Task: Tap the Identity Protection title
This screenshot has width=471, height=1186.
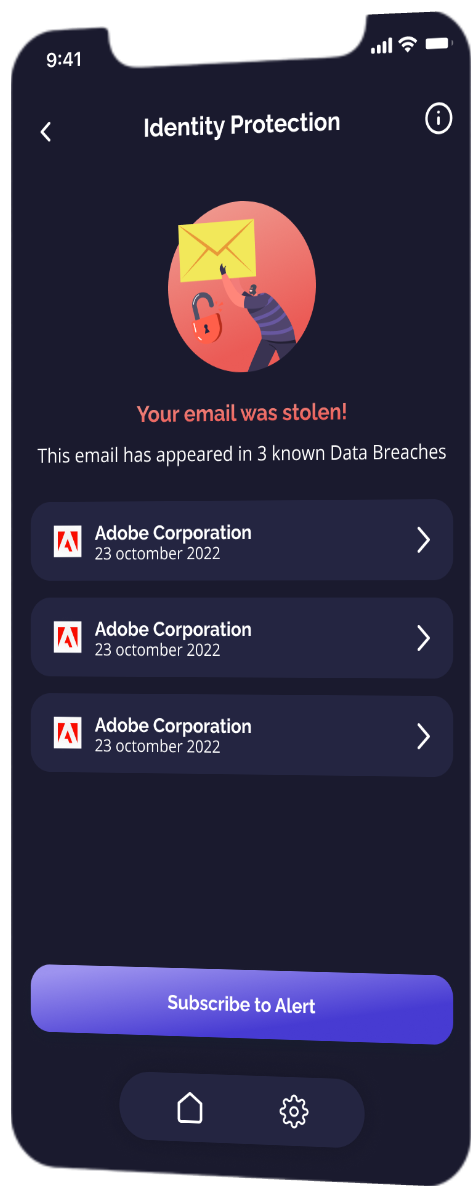Action: coord(242,125)
